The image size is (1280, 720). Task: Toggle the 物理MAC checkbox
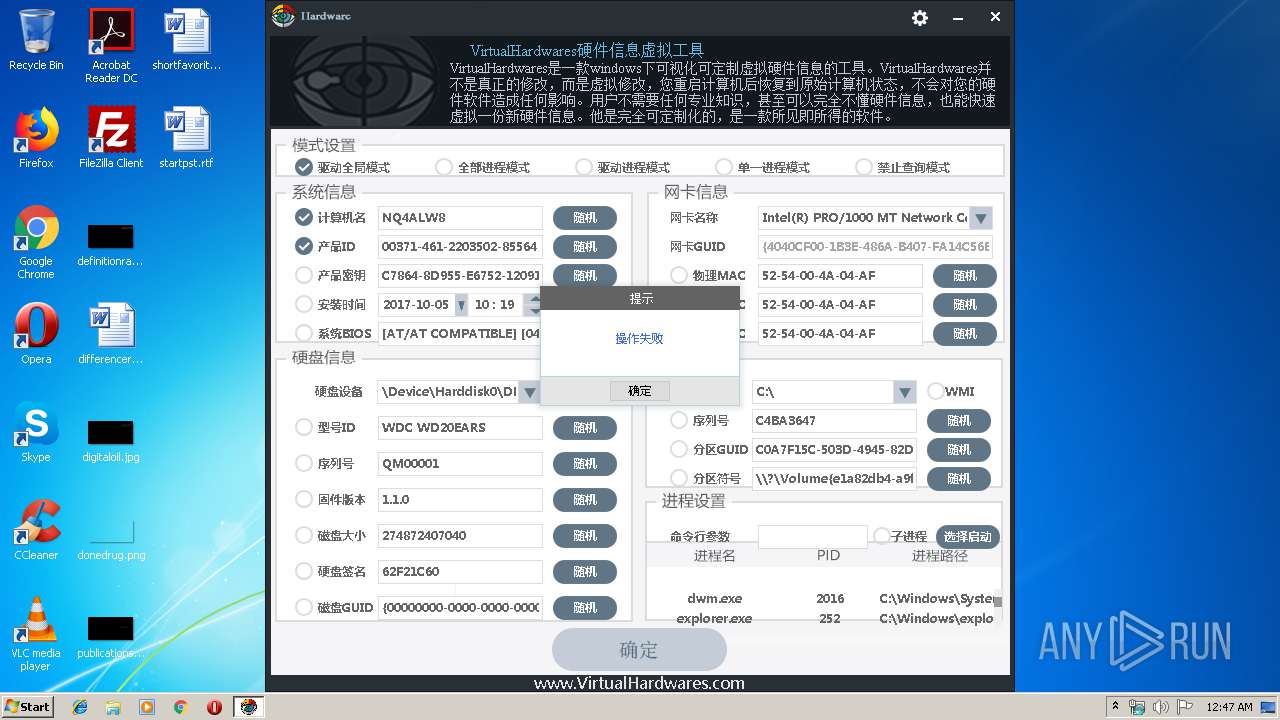(x=679, y=275)
